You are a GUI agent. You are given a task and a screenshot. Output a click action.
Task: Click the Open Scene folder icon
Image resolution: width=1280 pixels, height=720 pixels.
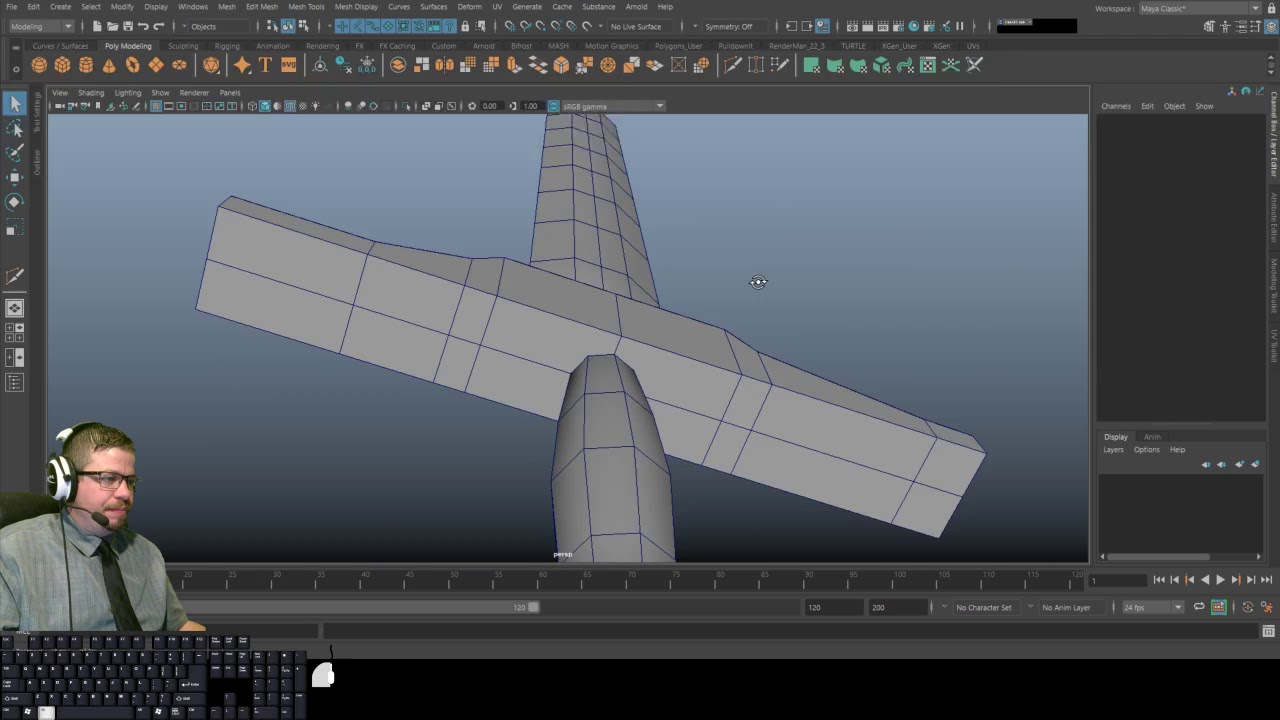pyautogui.click(x=112, y=26)
